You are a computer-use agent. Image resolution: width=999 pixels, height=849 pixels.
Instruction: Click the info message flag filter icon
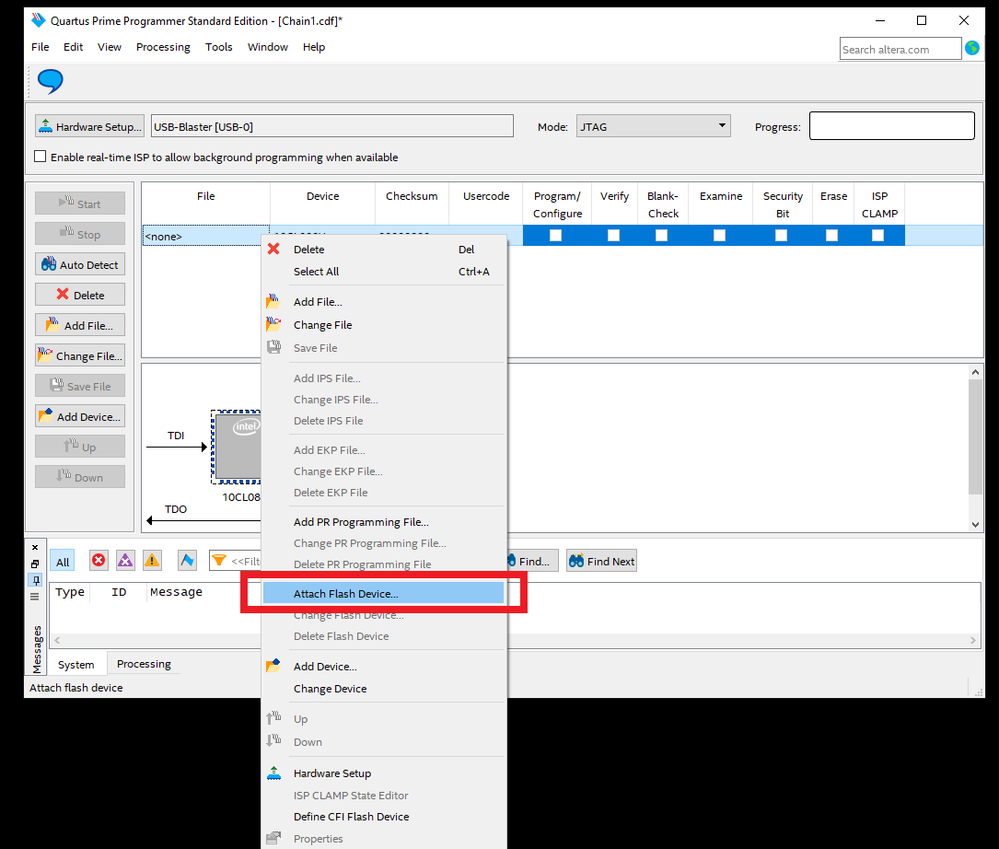point(187,560)
